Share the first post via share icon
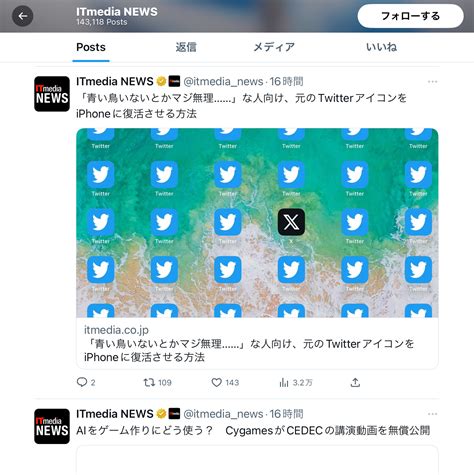 point(355,382)
